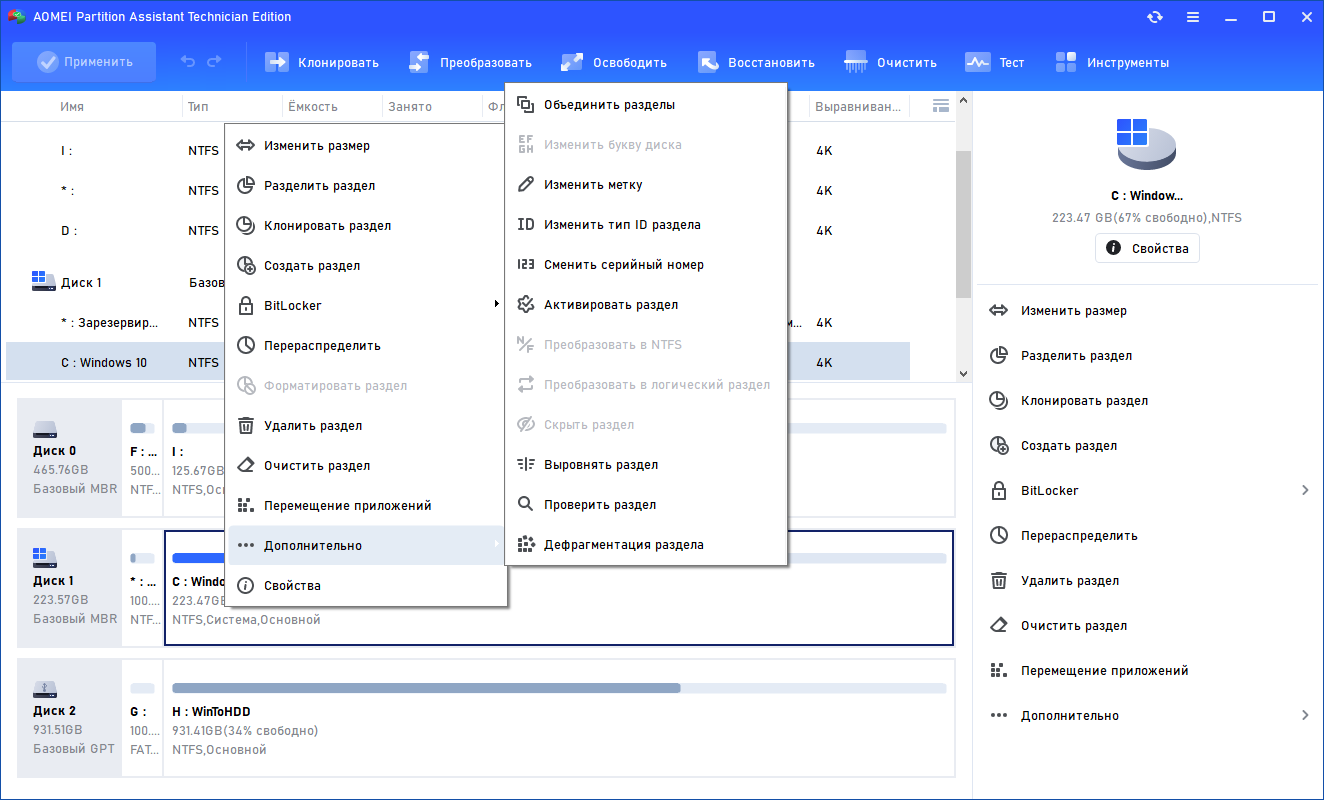1324x800 pixels.
Task: Expand the BitLocker submenu in context menu
Action: [366, 306]
